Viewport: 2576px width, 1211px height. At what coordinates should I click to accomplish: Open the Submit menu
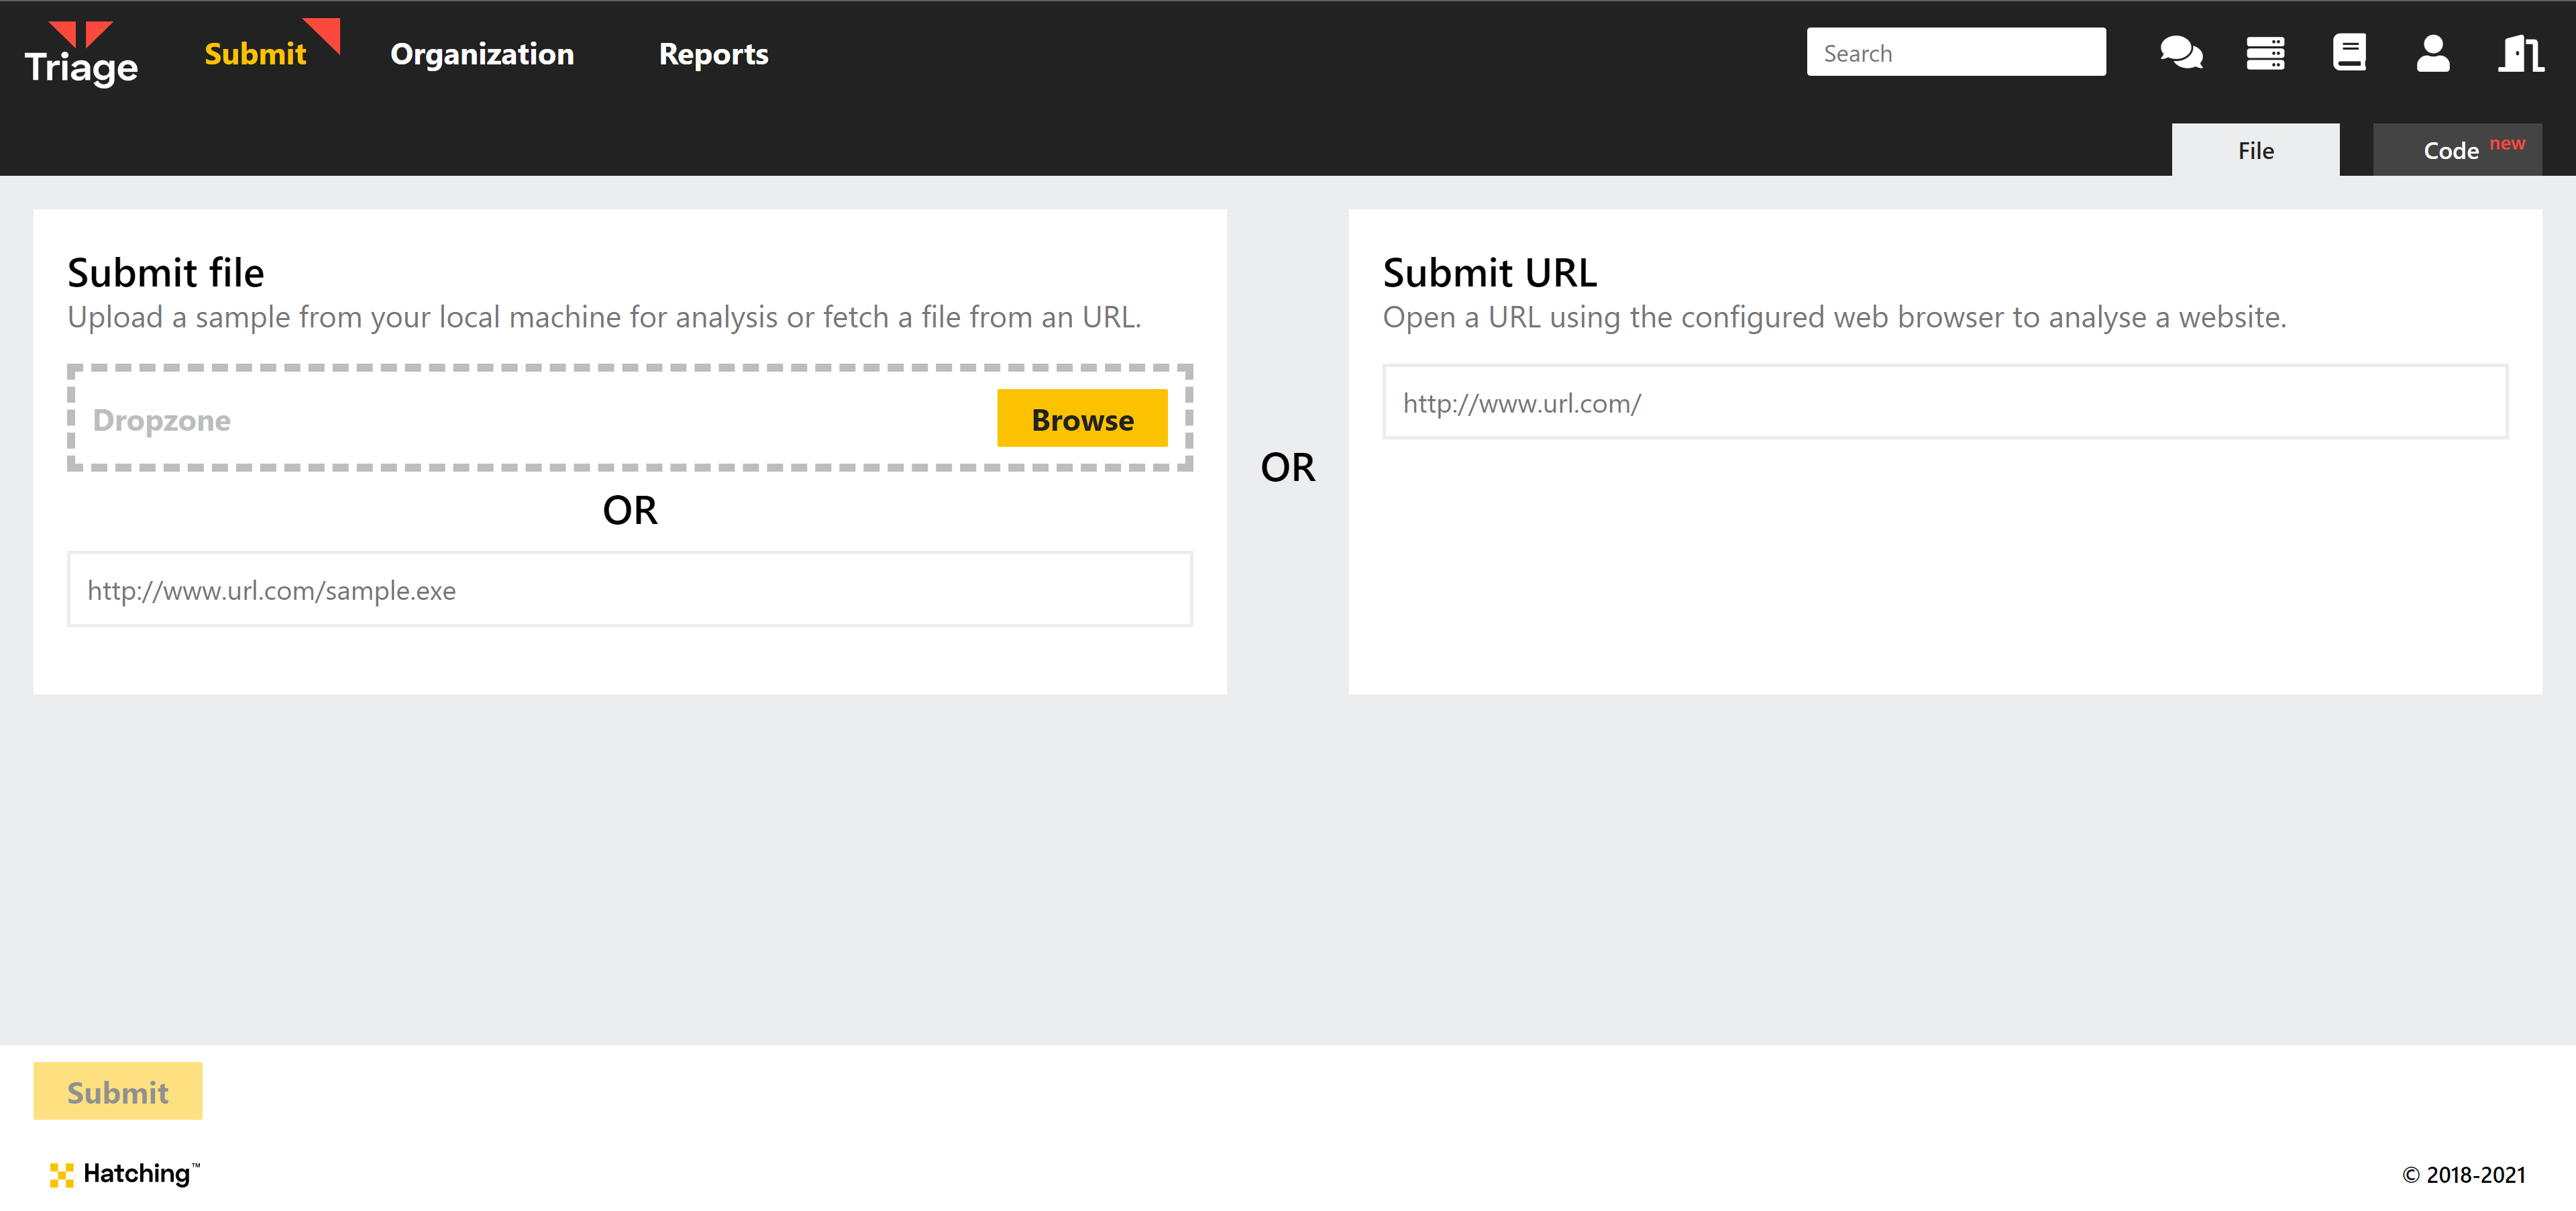point(255,54)
